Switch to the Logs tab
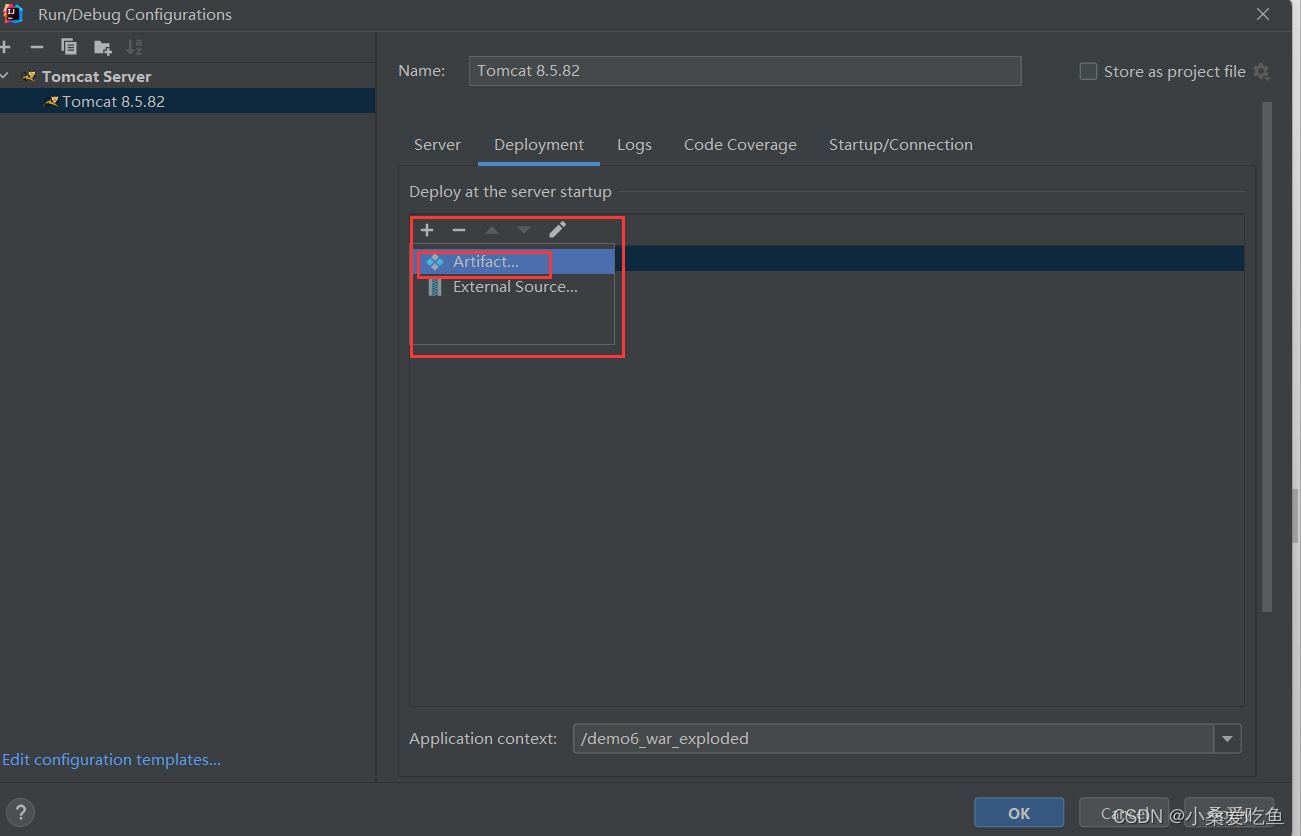The width and height of the screenshot is (1301, 836). click(634, 145)
